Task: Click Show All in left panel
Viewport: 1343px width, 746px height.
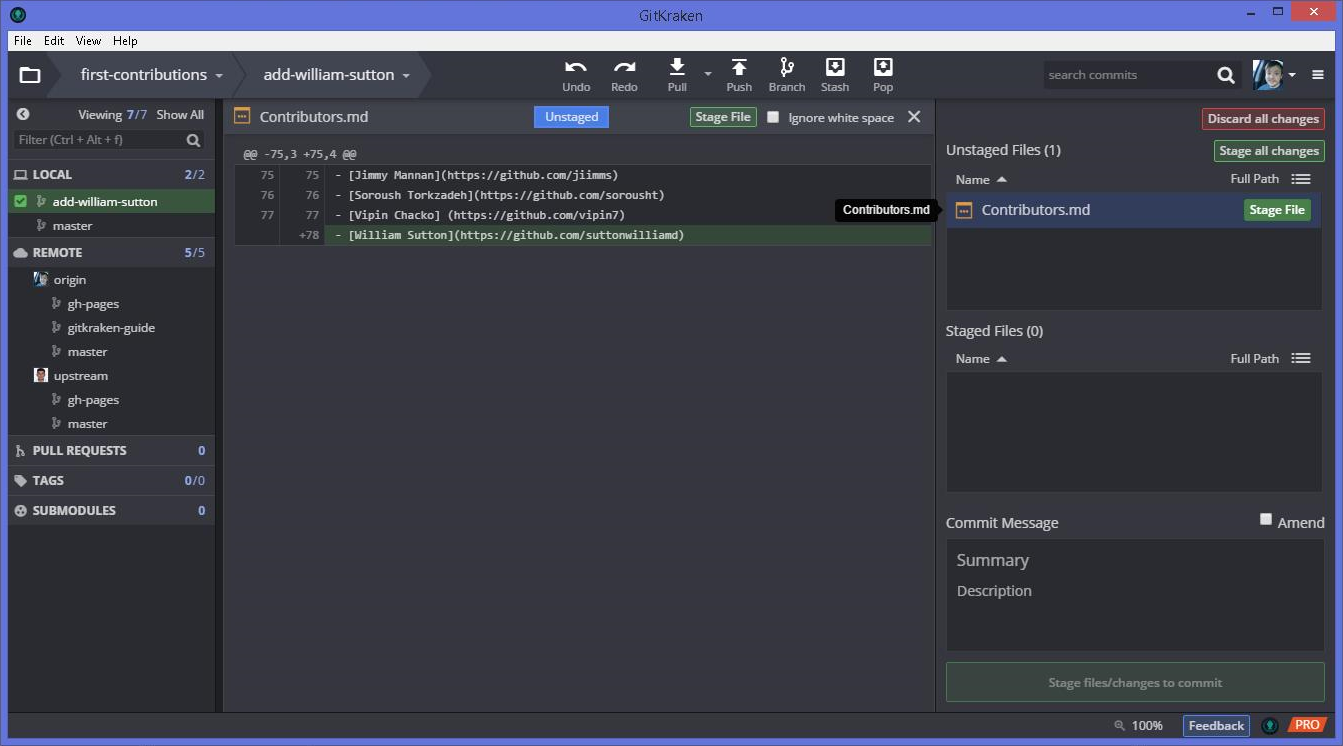Action: 180,115
